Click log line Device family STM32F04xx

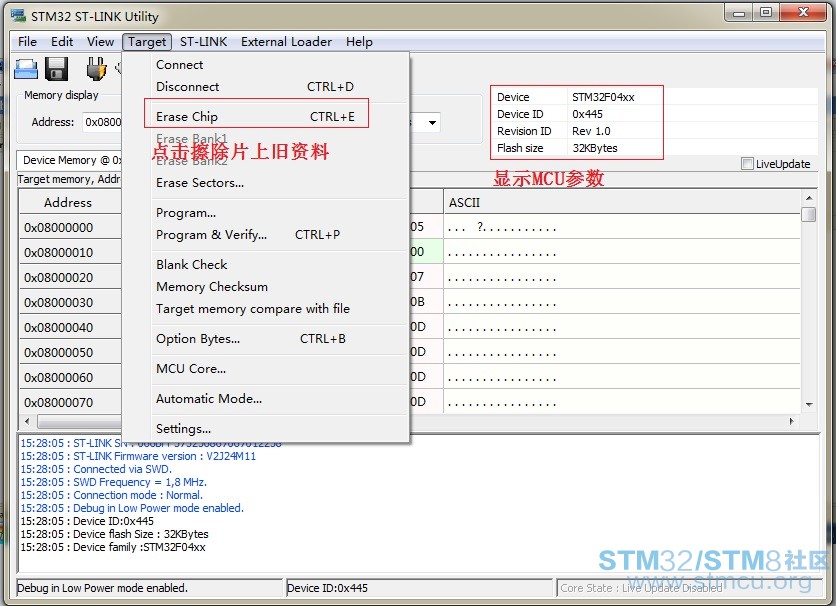click(x=112, y=547)
